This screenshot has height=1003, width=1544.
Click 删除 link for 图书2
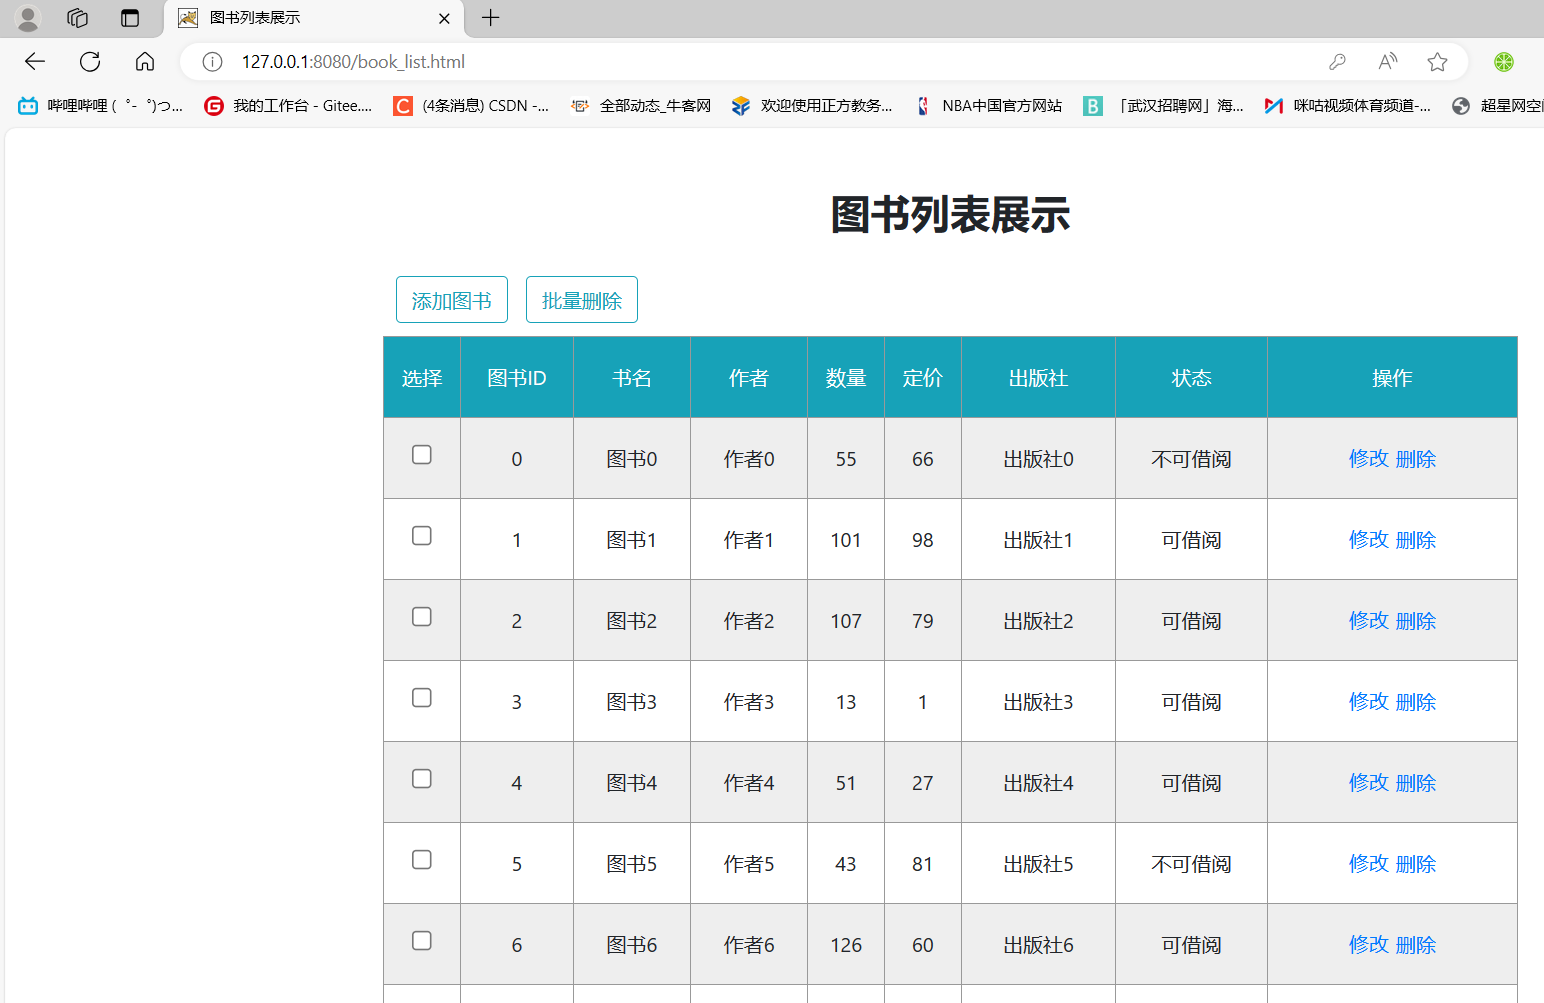[x=1416, y=621]
